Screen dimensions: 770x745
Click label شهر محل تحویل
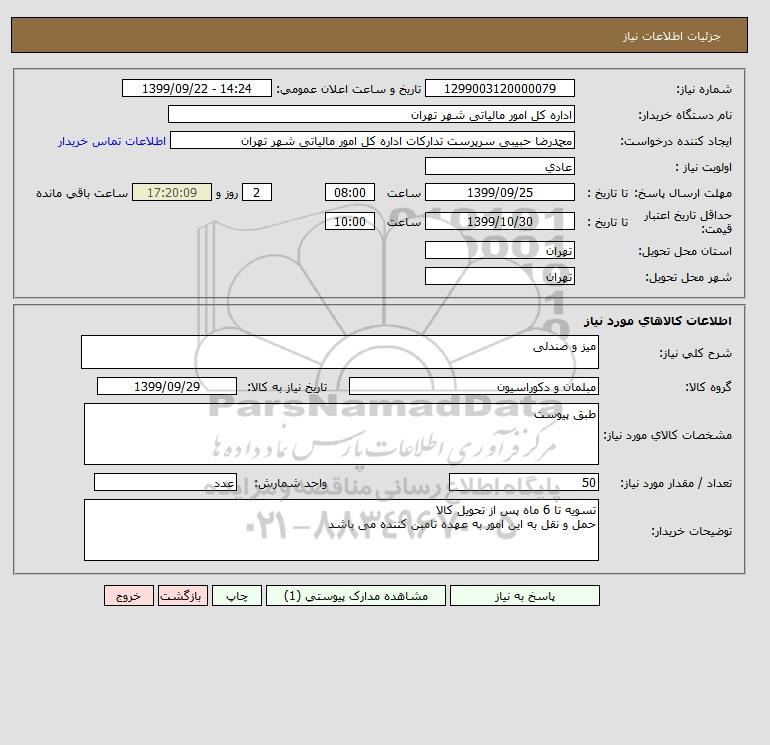pos(688,277)
